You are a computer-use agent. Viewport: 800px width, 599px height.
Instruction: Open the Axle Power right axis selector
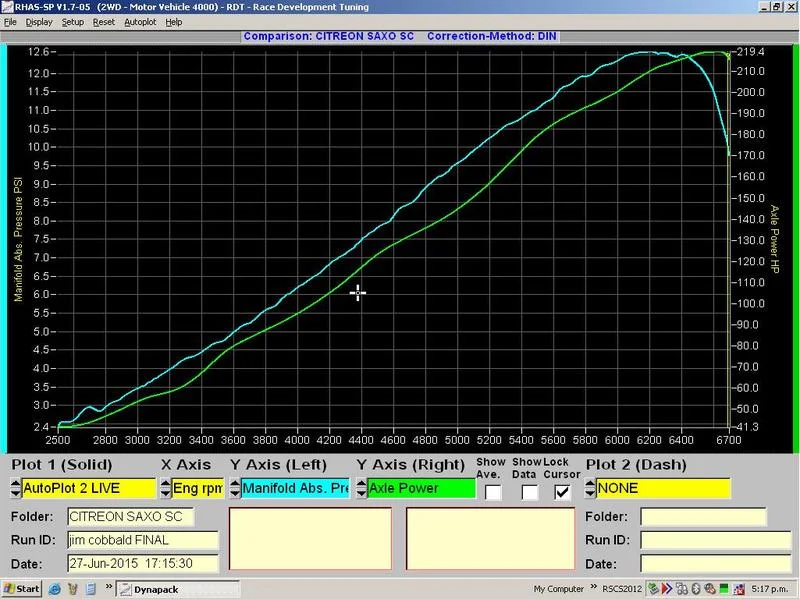click(x=421, y=488)
